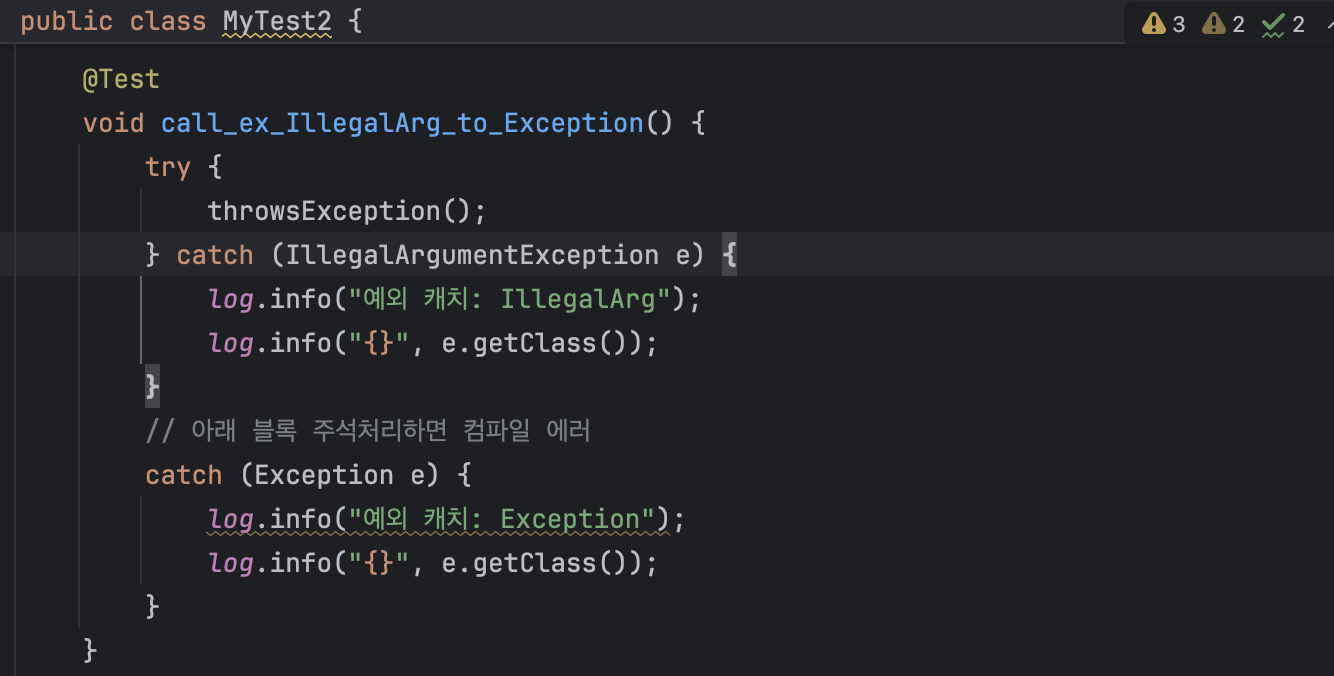This screenshot has width=1334, height=676.
Task: Click the MyTest2 class name
Action: click(x=277, y=22)
